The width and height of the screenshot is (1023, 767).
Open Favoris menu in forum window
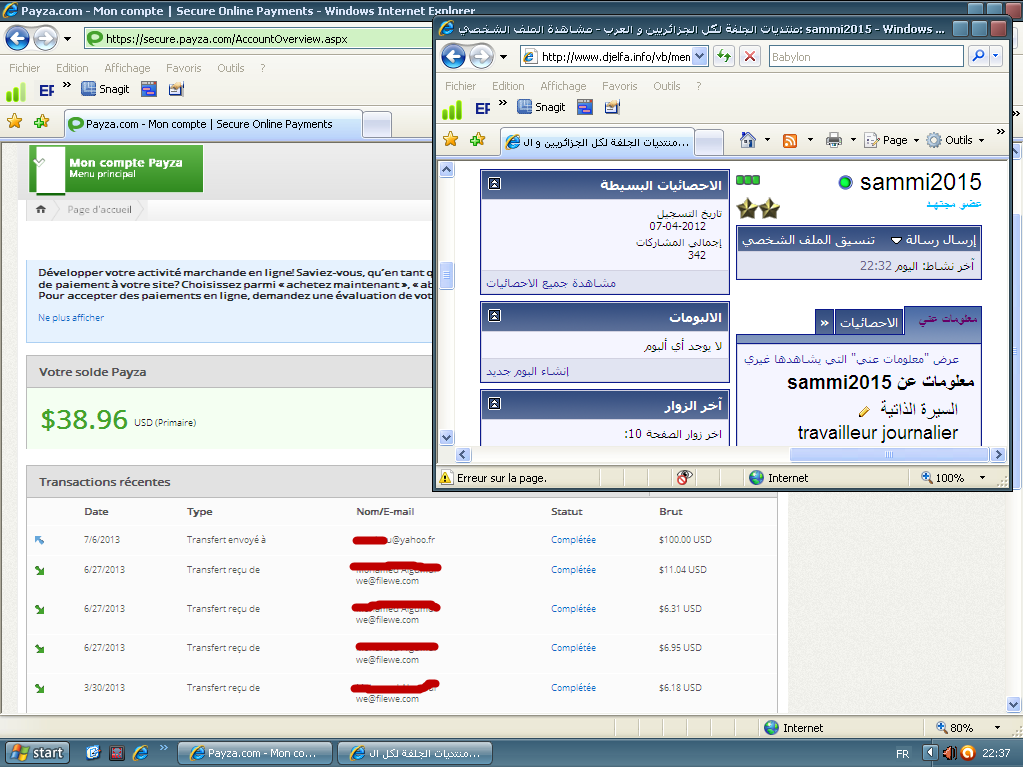tap(620, 86)
